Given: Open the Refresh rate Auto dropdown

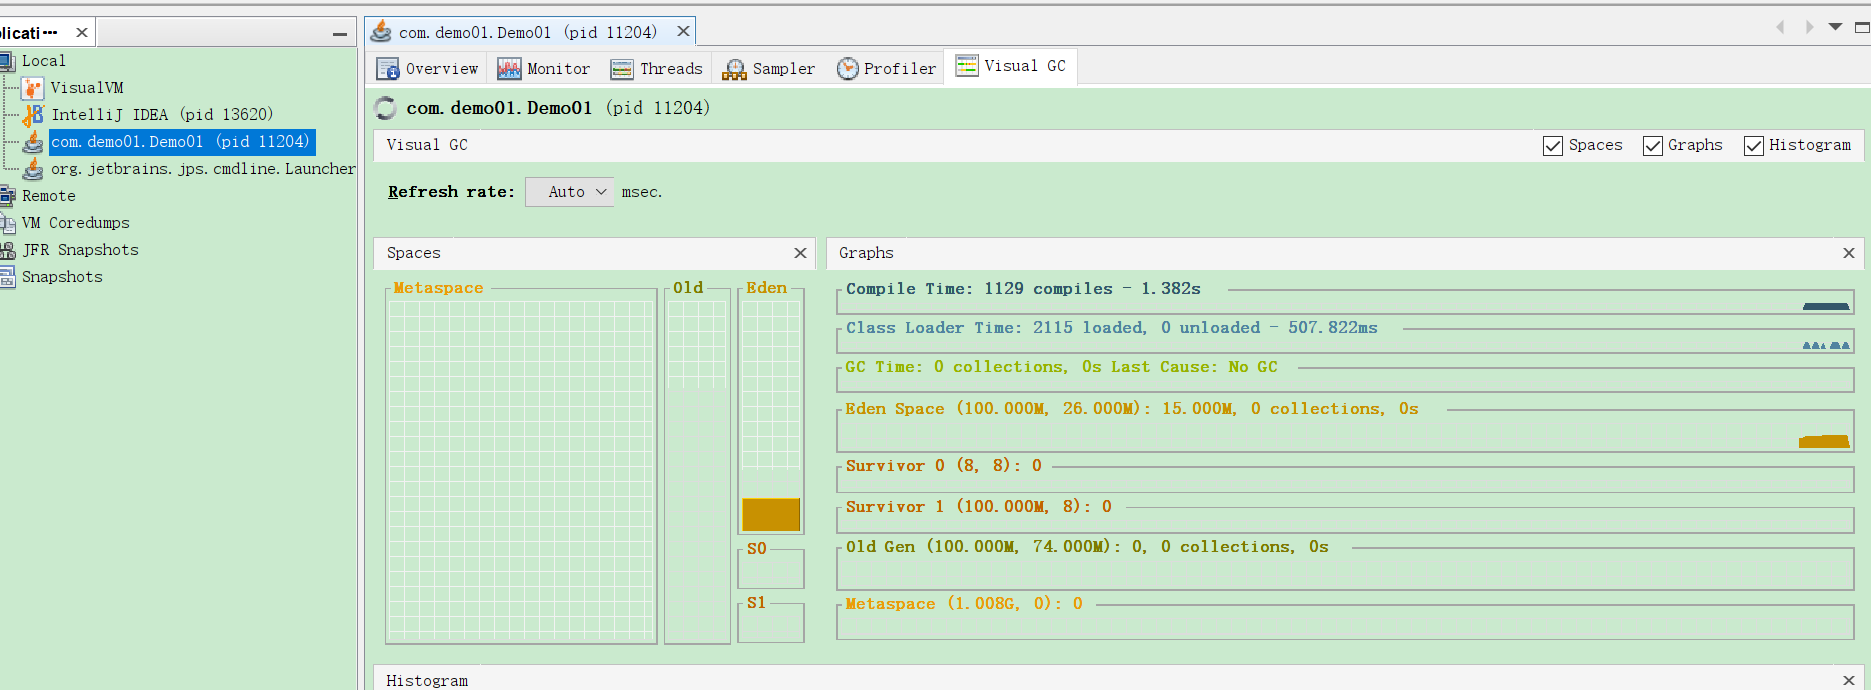Looking at the screenshot, I should (x=570, y=192).
